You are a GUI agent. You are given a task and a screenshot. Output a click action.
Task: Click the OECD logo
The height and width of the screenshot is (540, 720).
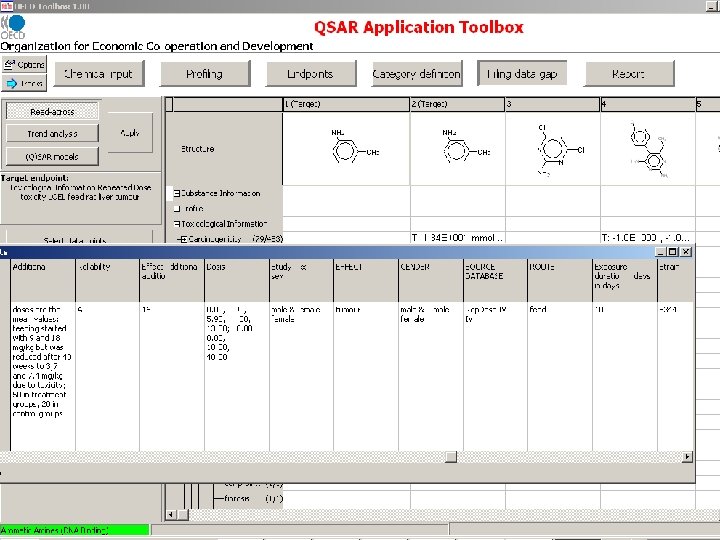tap(13, 27)
